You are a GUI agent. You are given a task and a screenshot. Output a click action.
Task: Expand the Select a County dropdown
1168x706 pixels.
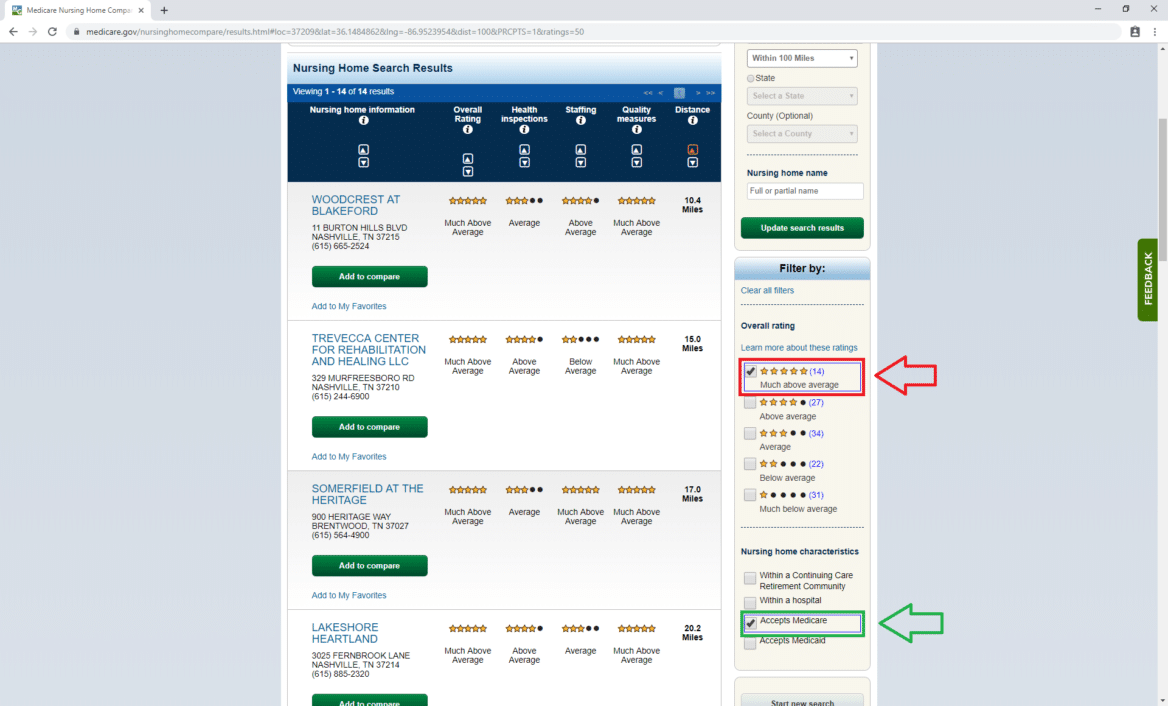point(802,134)
